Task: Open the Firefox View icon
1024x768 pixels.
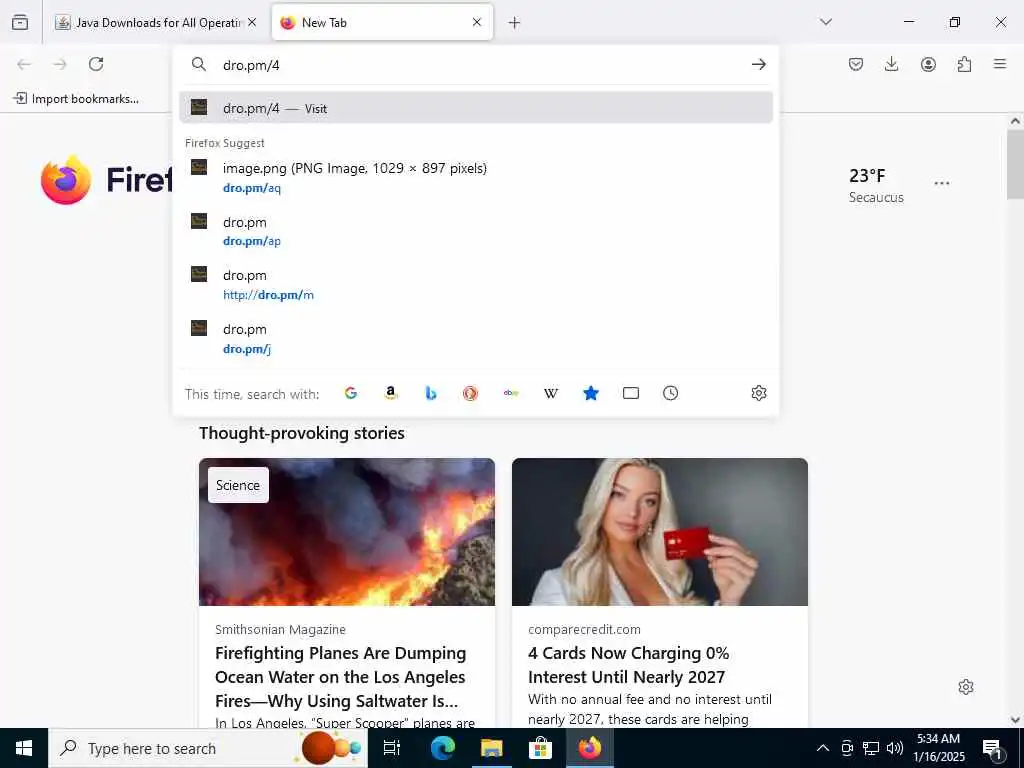Action: (20, 22)
